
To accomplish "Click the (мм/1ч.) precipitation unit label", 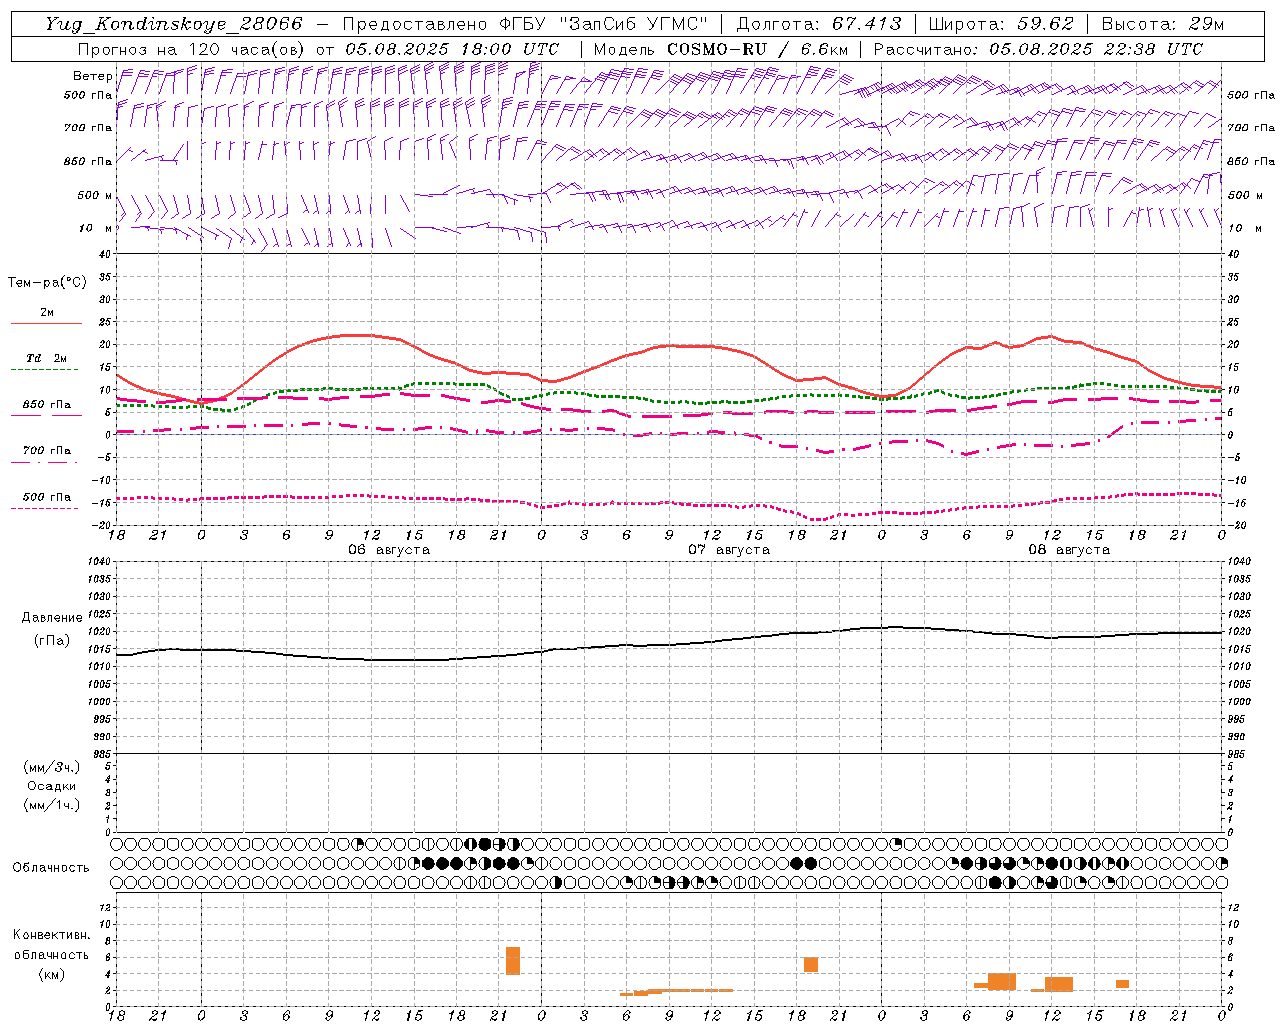I will click(x=52, y=805).
